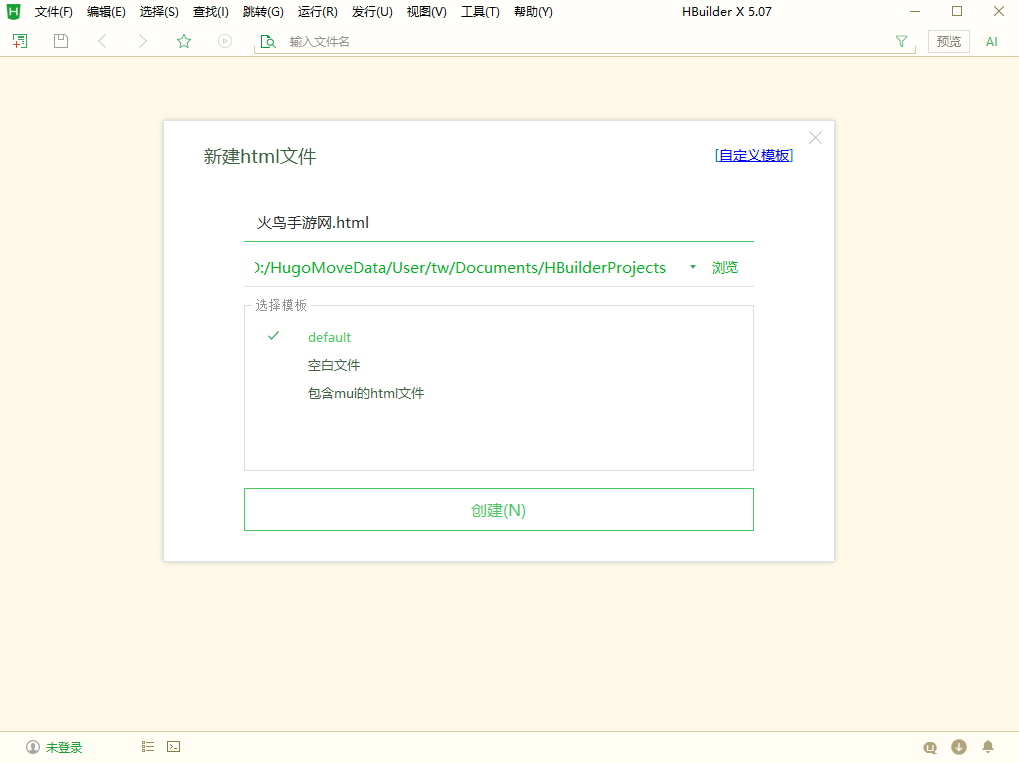
Task: Select the default template
Action: (x=329, y=337)
